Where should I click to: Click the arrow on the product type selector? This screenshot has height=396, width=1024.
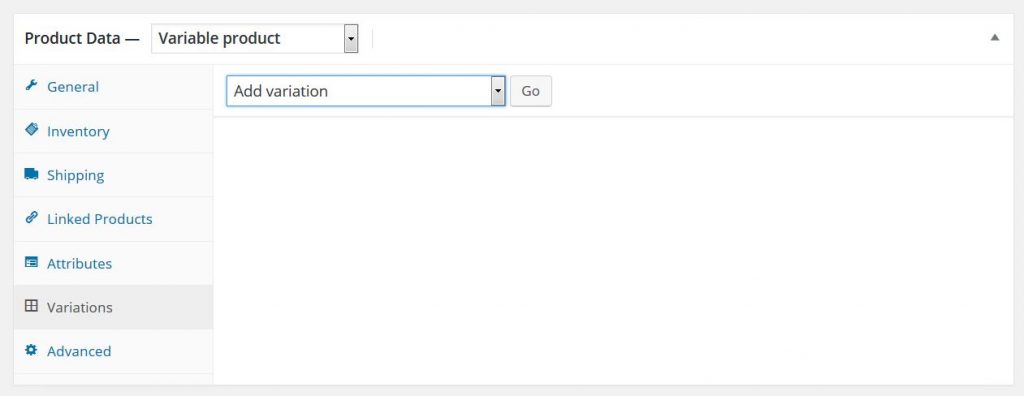click(351, 39)
